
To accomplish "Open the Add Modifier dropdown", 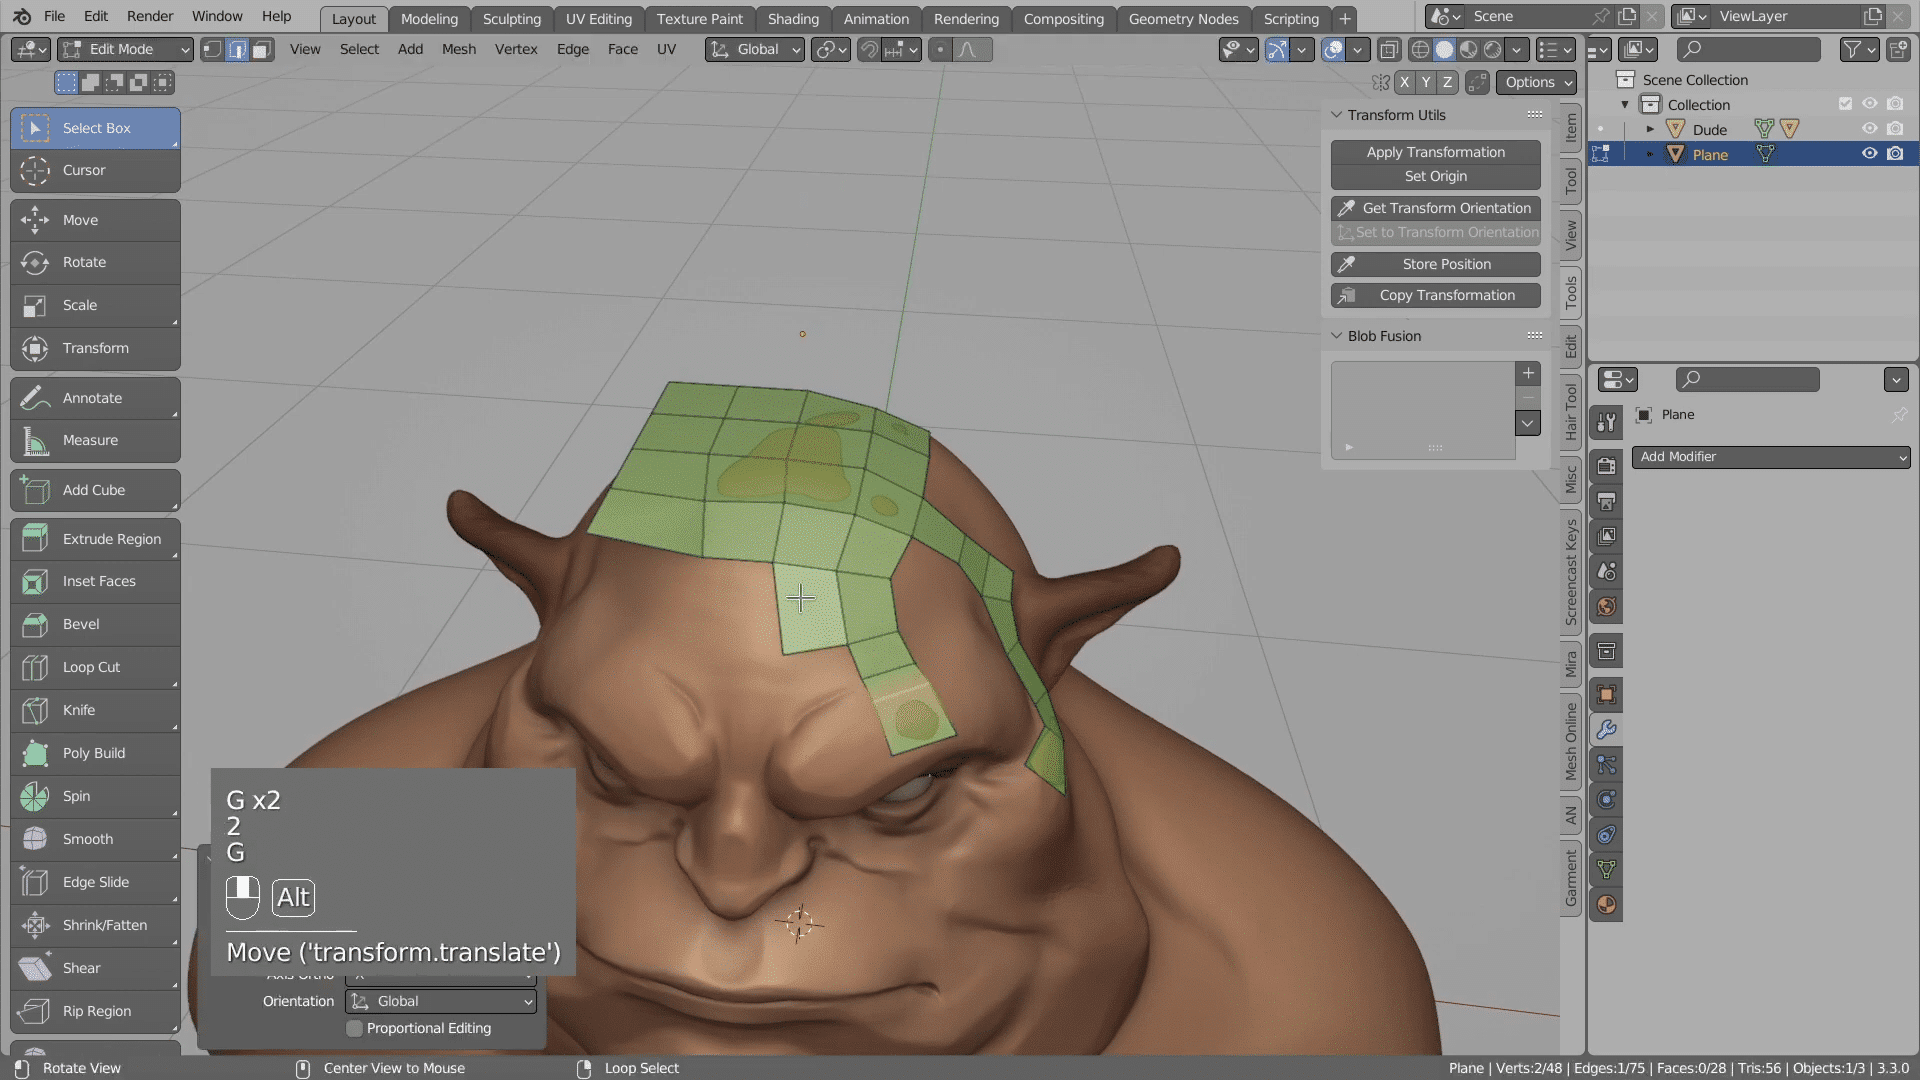I will (x=1770, y=457).
